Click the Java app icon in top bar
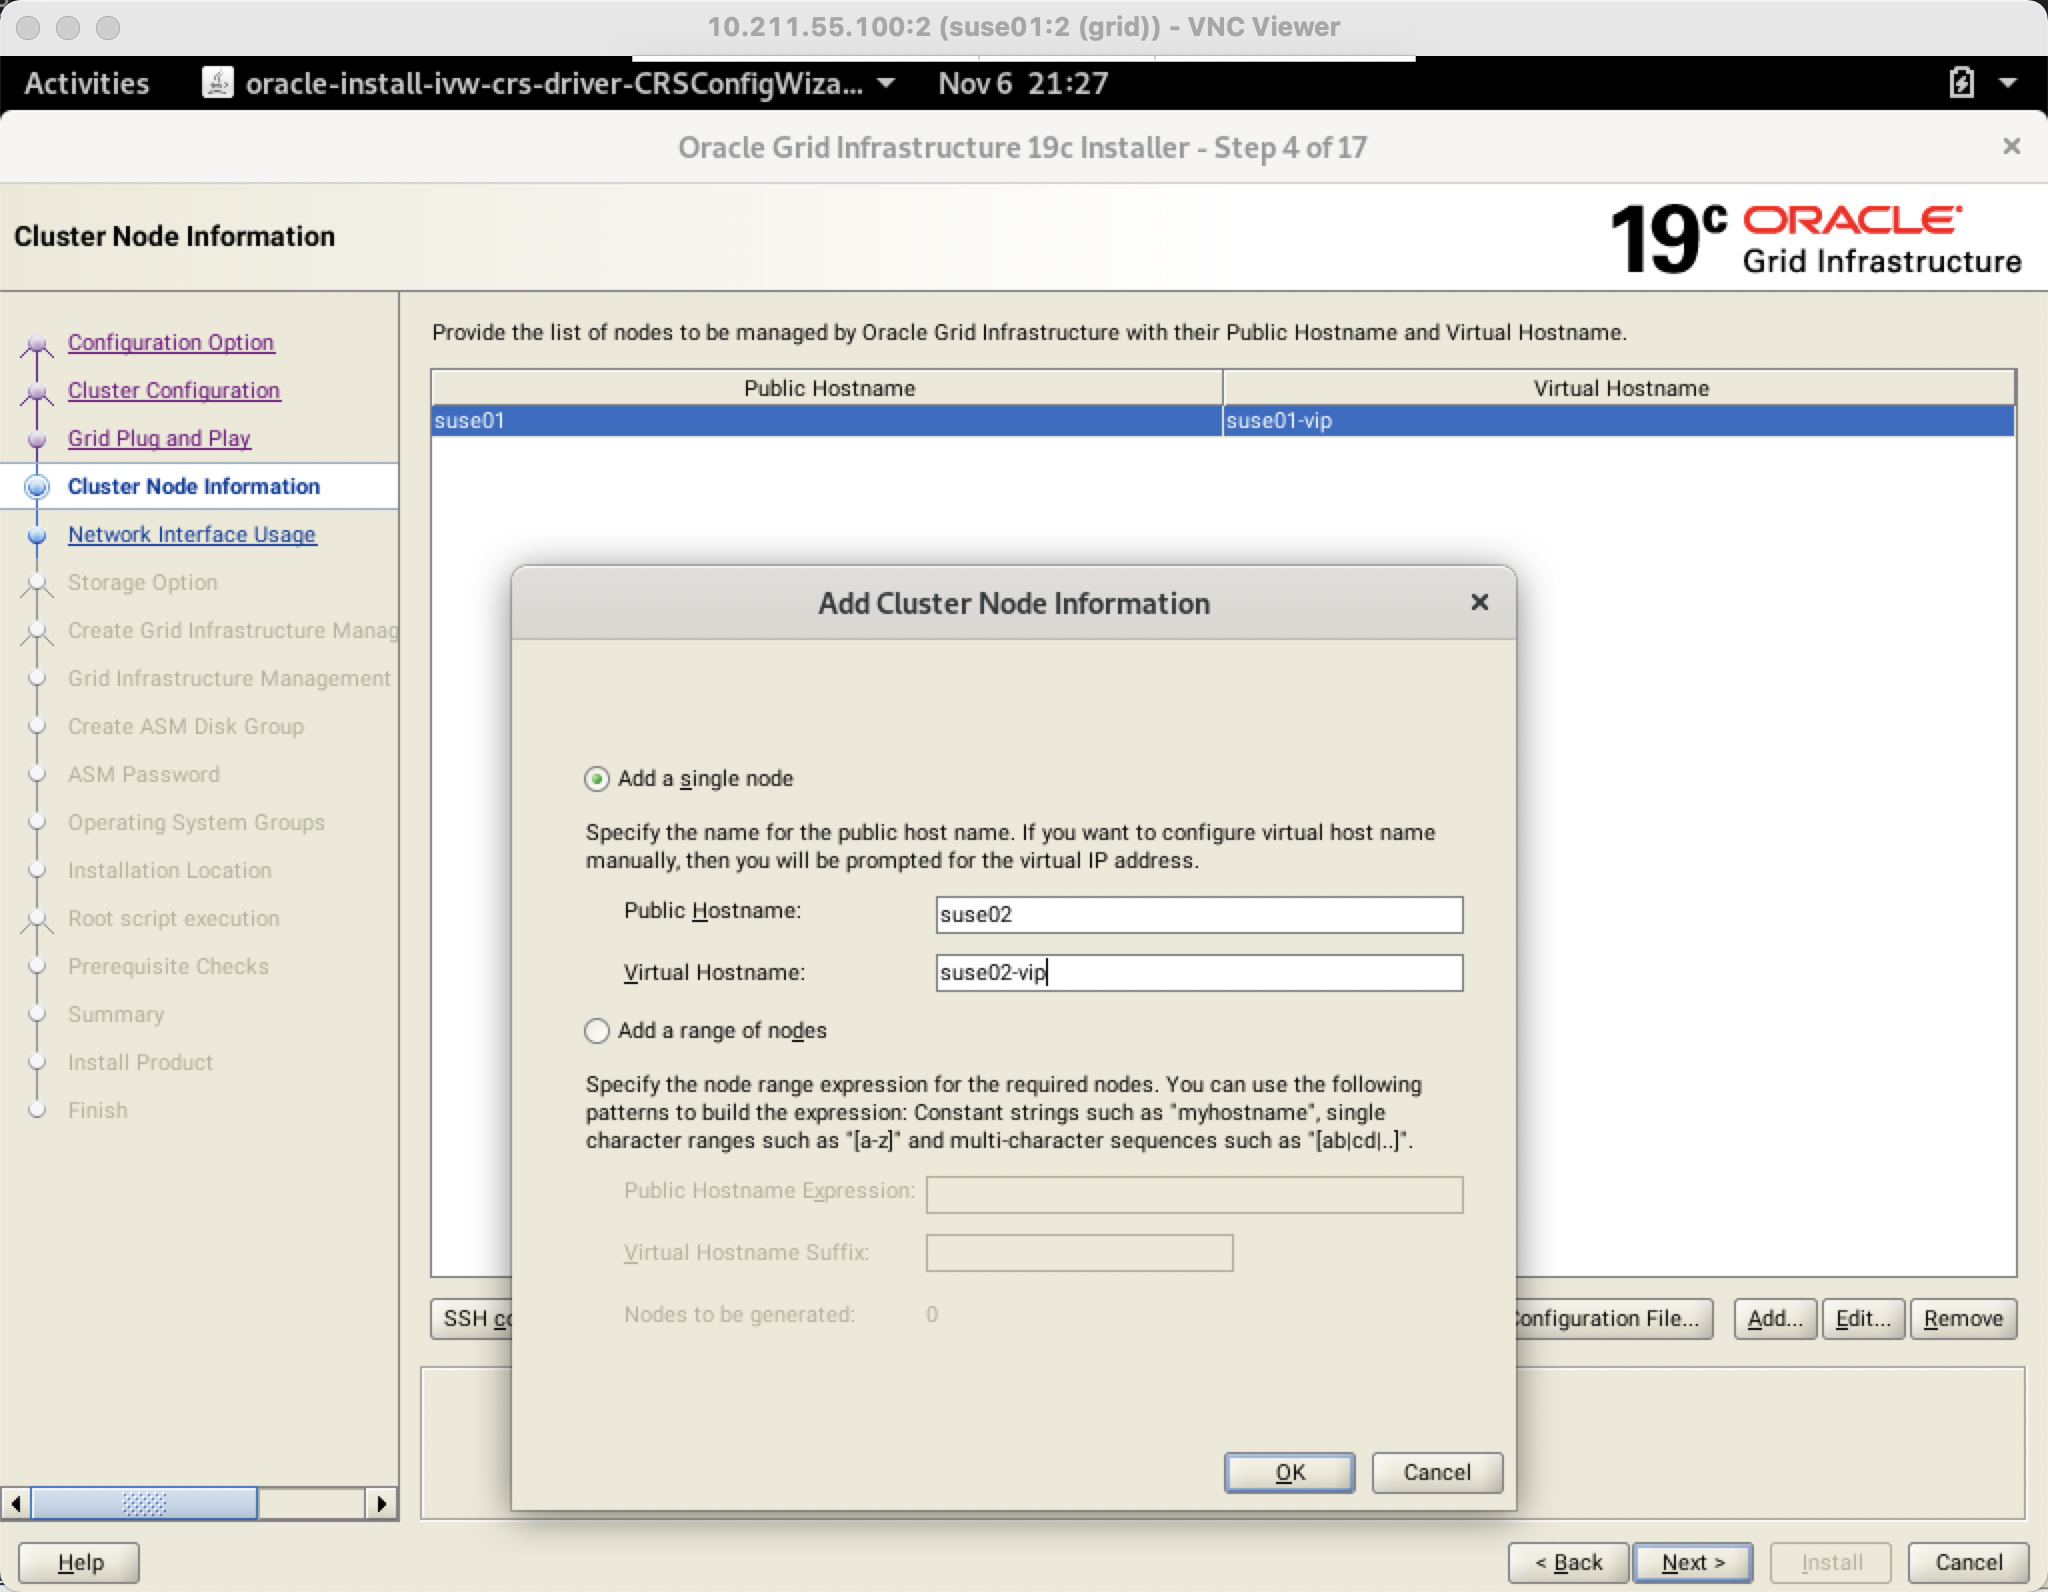Screen dimensions: 2048x1592 tap(218, 82)
